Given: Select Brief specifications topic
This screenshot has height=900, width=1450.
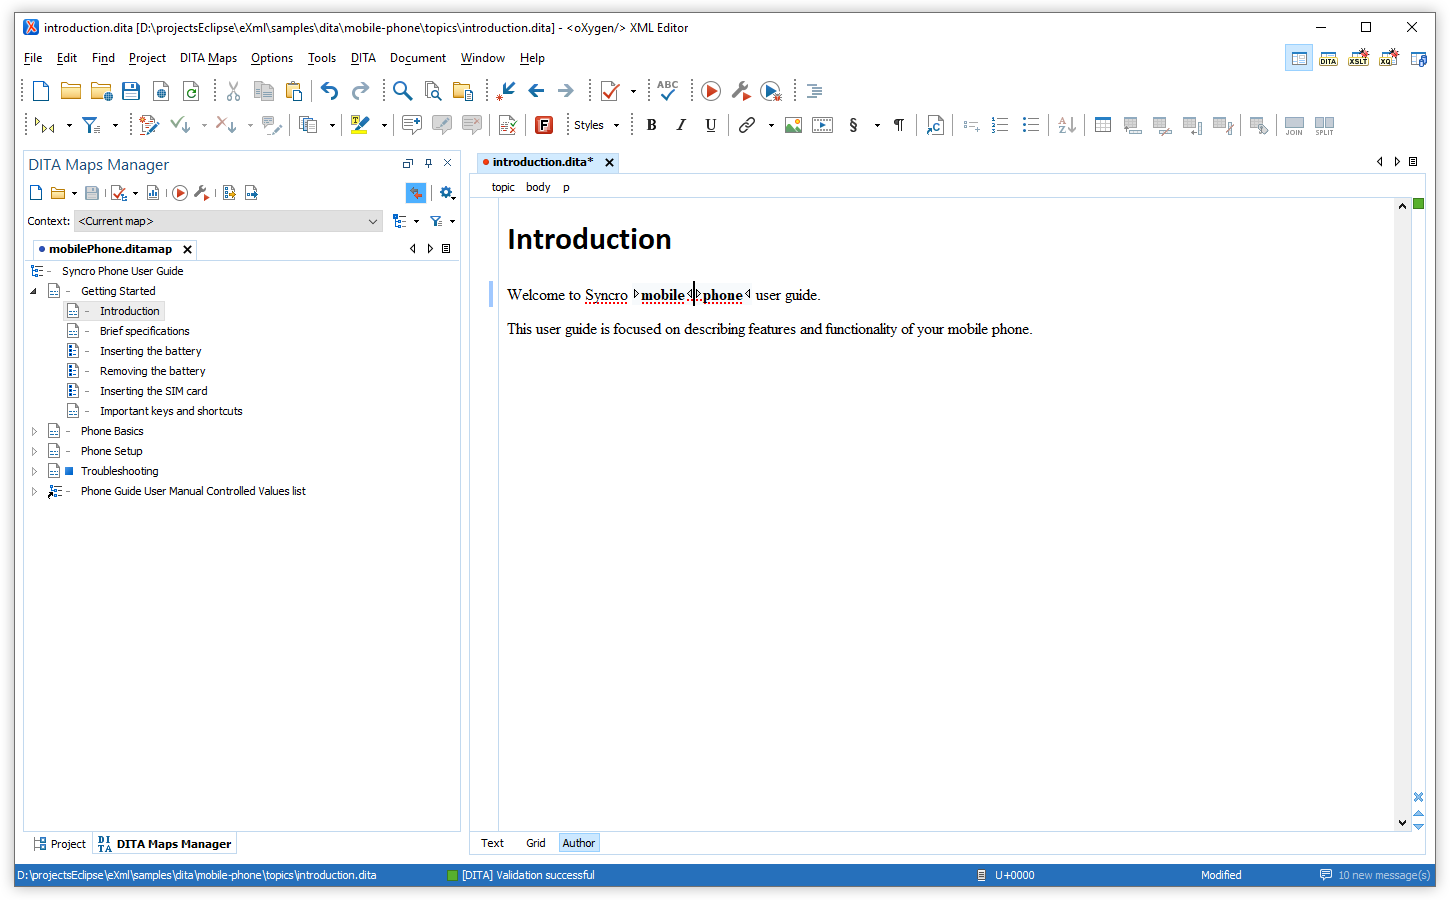Looking at the screenshot, I should [x=144, y=331].
